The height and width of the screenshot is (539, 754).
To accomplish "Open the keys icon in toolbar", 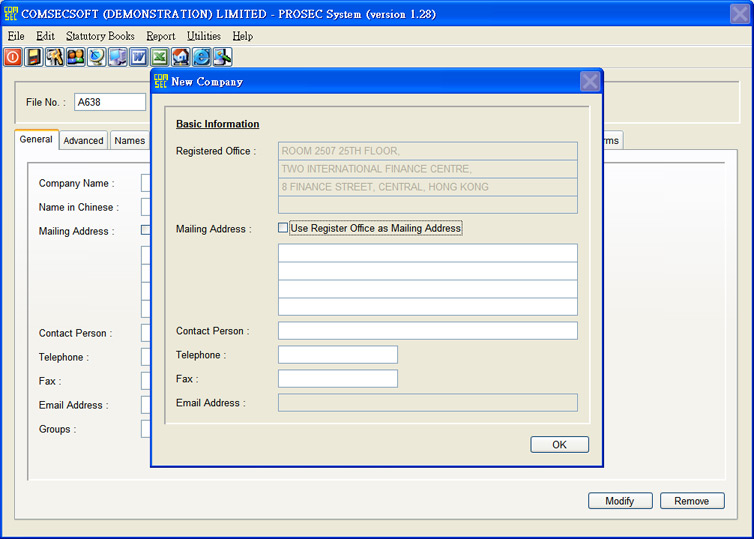I will click(54, 57).
